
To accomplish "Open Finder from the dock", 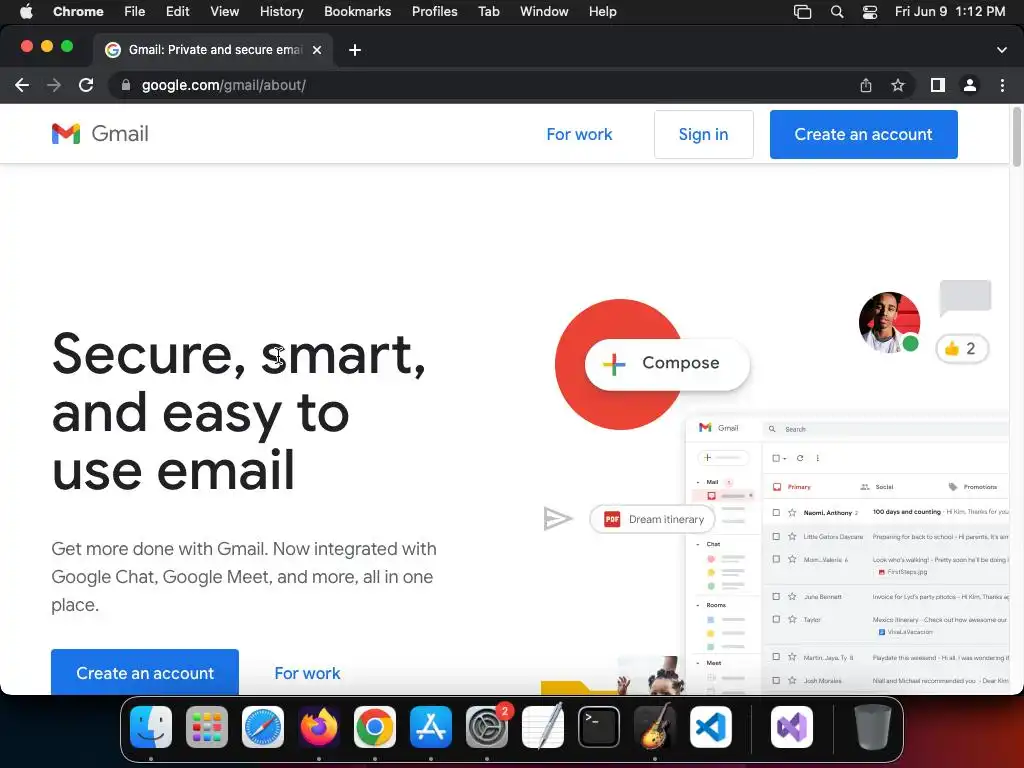I will click(x=151, y=727).
